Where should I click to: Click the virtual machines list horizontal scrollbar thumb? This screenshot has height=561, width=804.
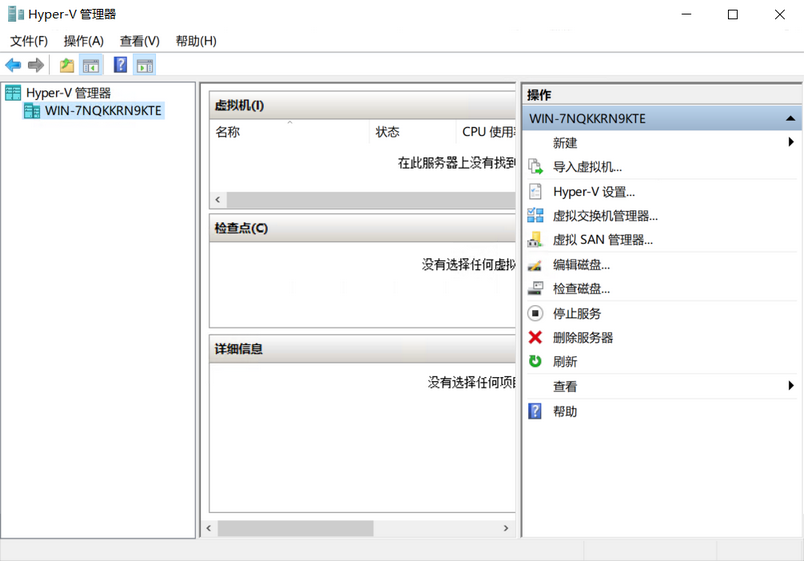tap(371, 199)
